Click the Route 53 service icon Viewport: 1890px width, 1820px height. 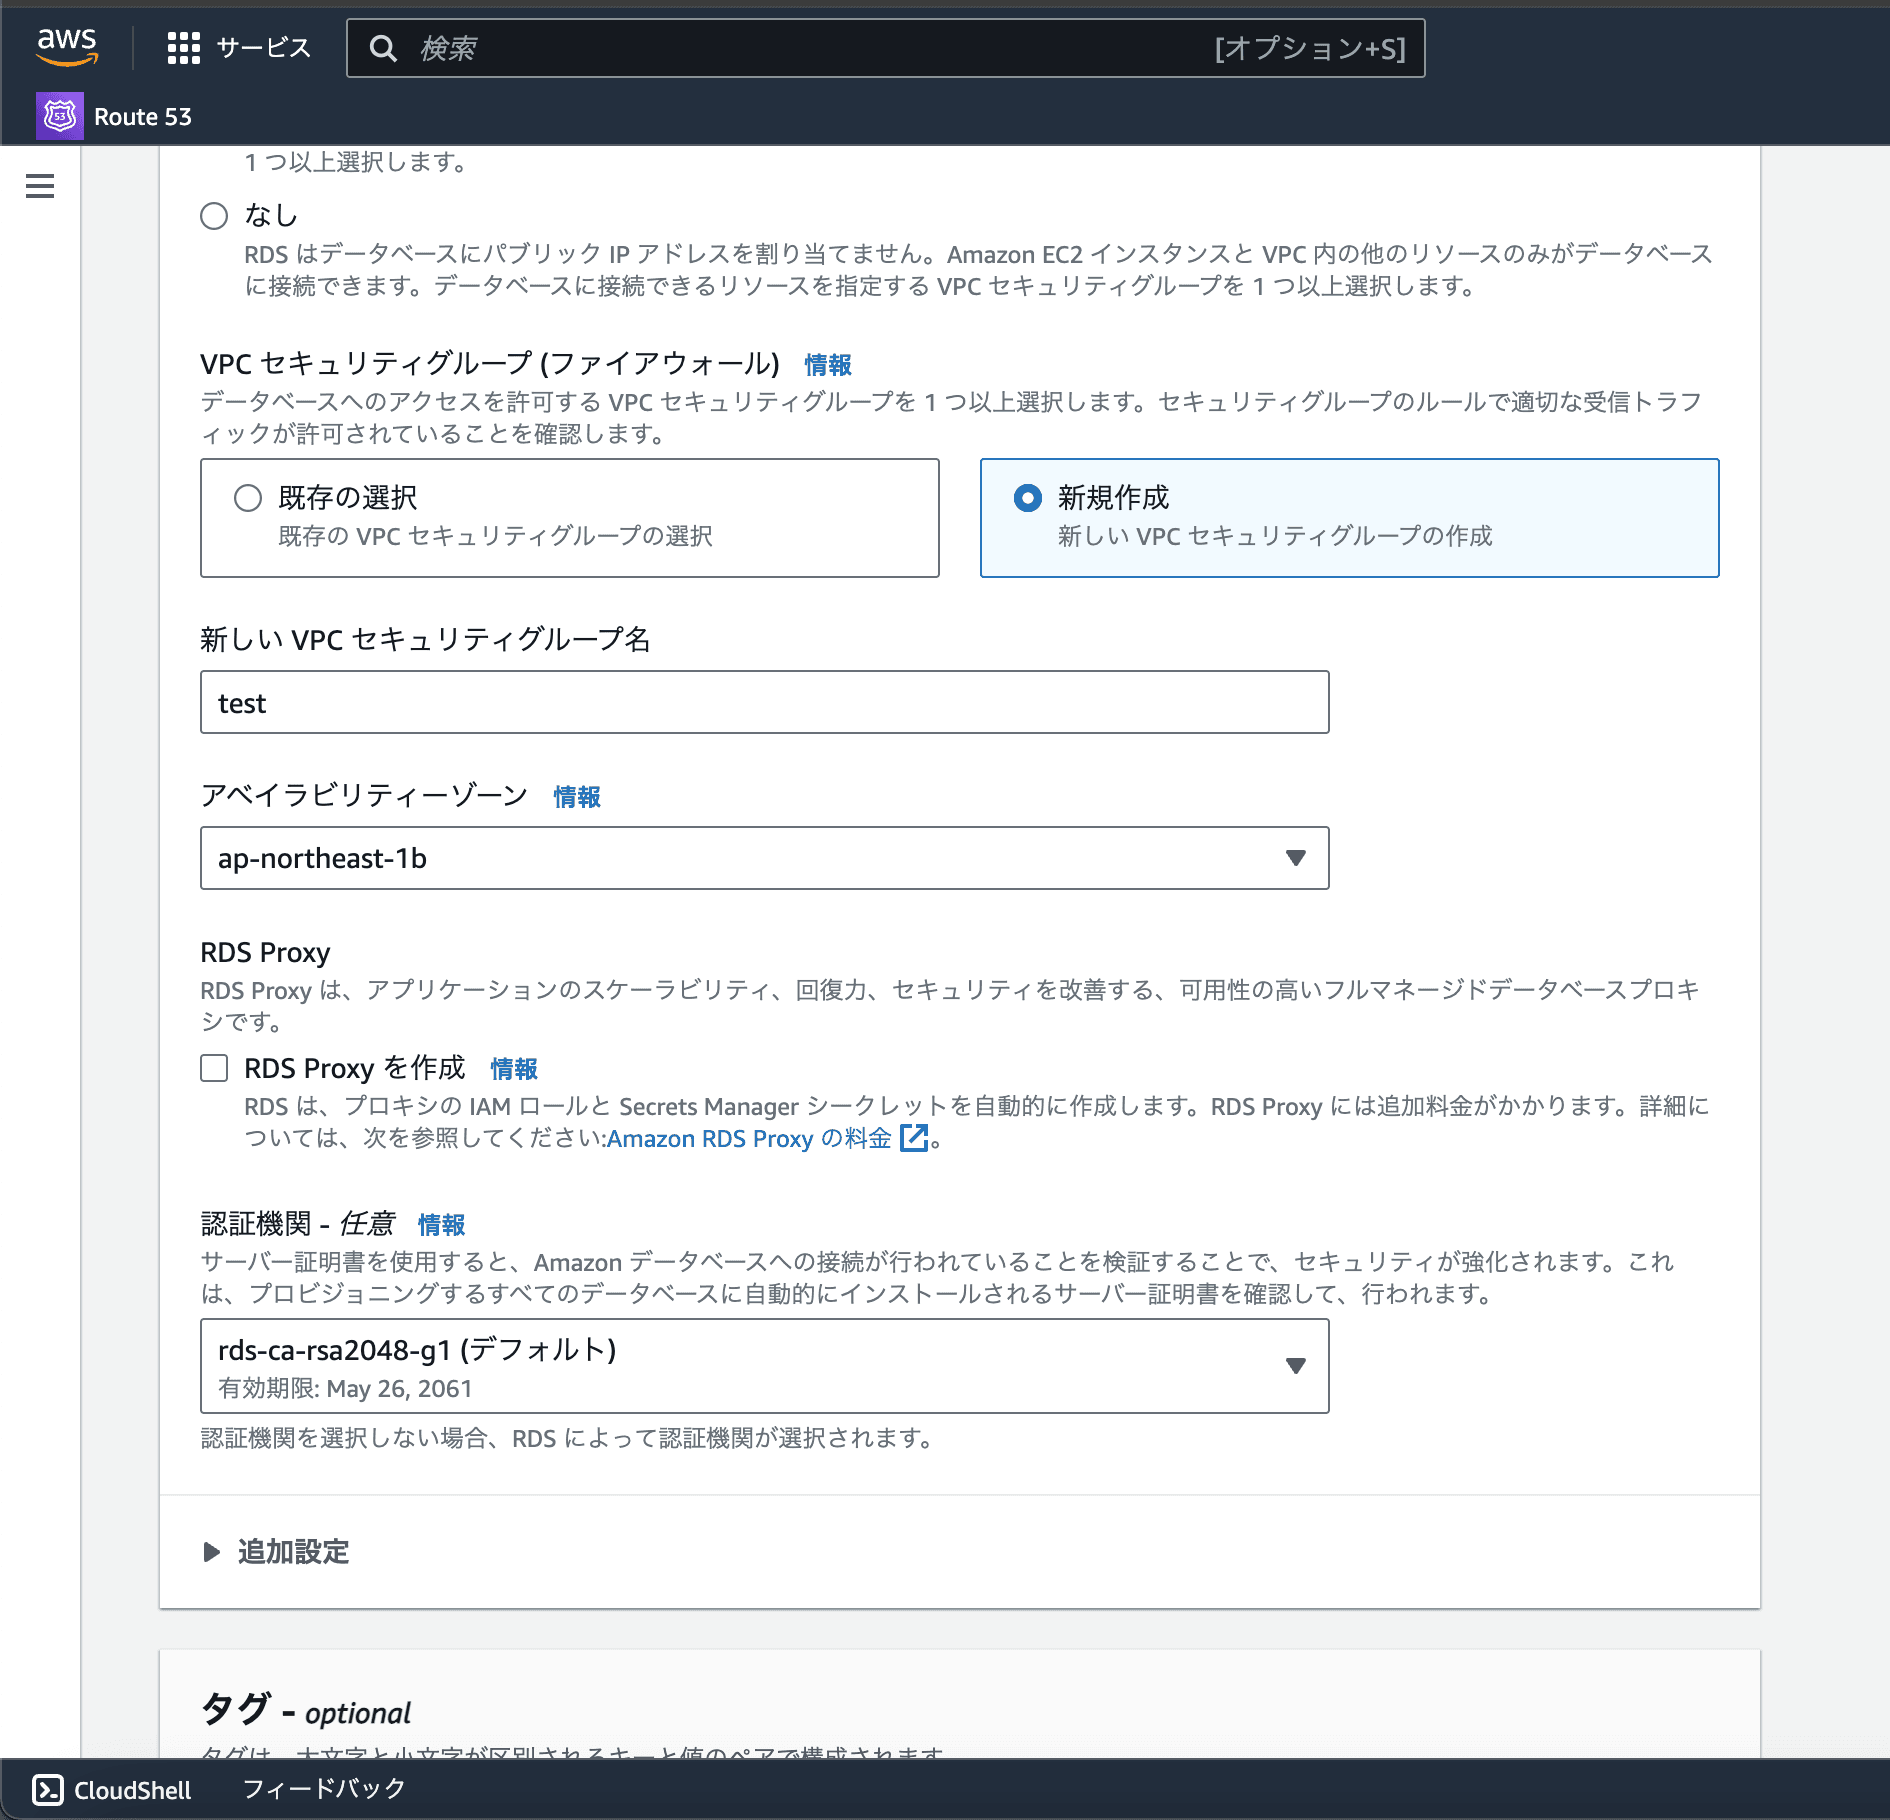[60, 116]
